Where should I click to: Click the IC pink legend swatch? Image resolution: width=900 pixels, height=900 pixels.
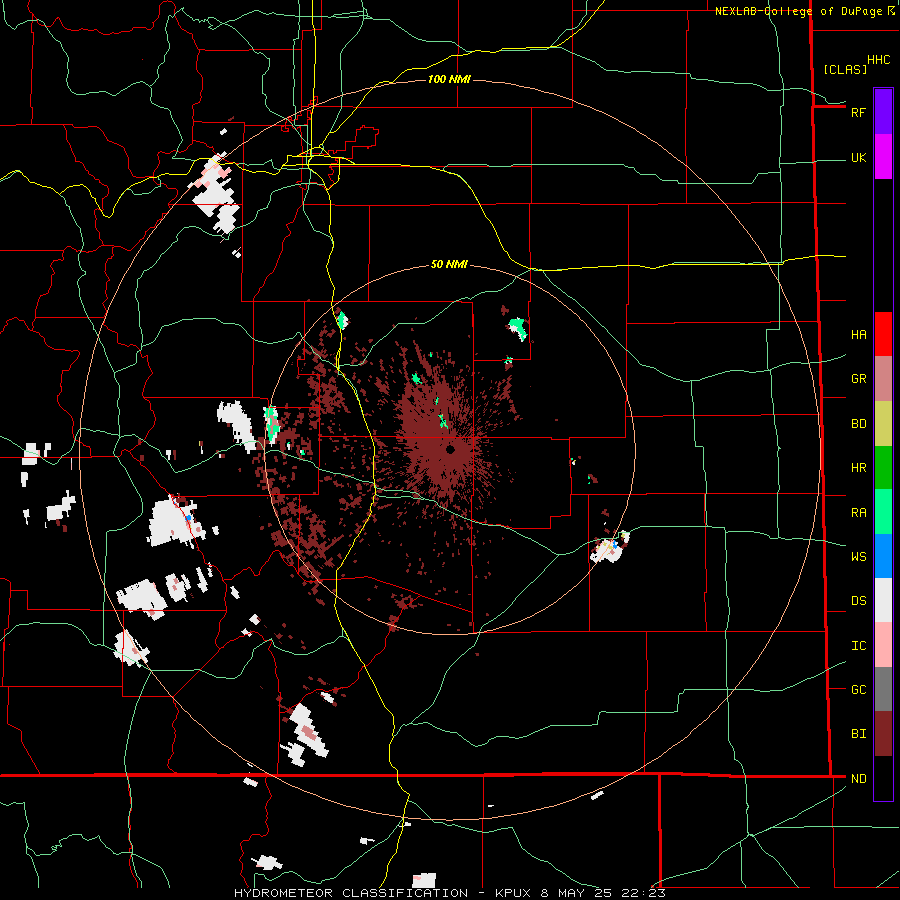tap(883, 645)
